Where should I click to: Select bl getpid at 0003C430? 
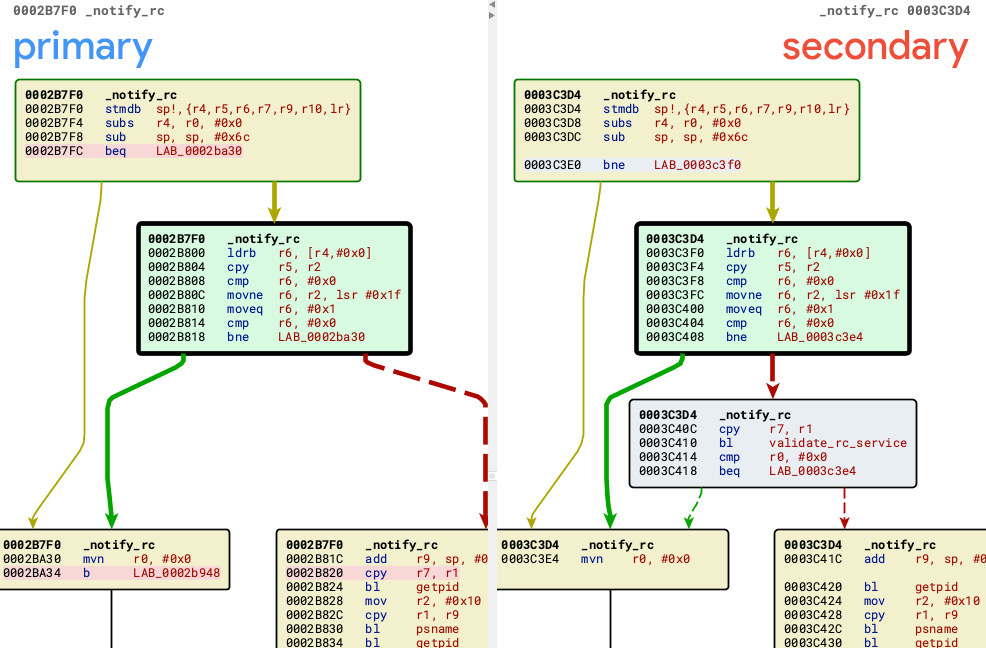[x=871, y=642]
